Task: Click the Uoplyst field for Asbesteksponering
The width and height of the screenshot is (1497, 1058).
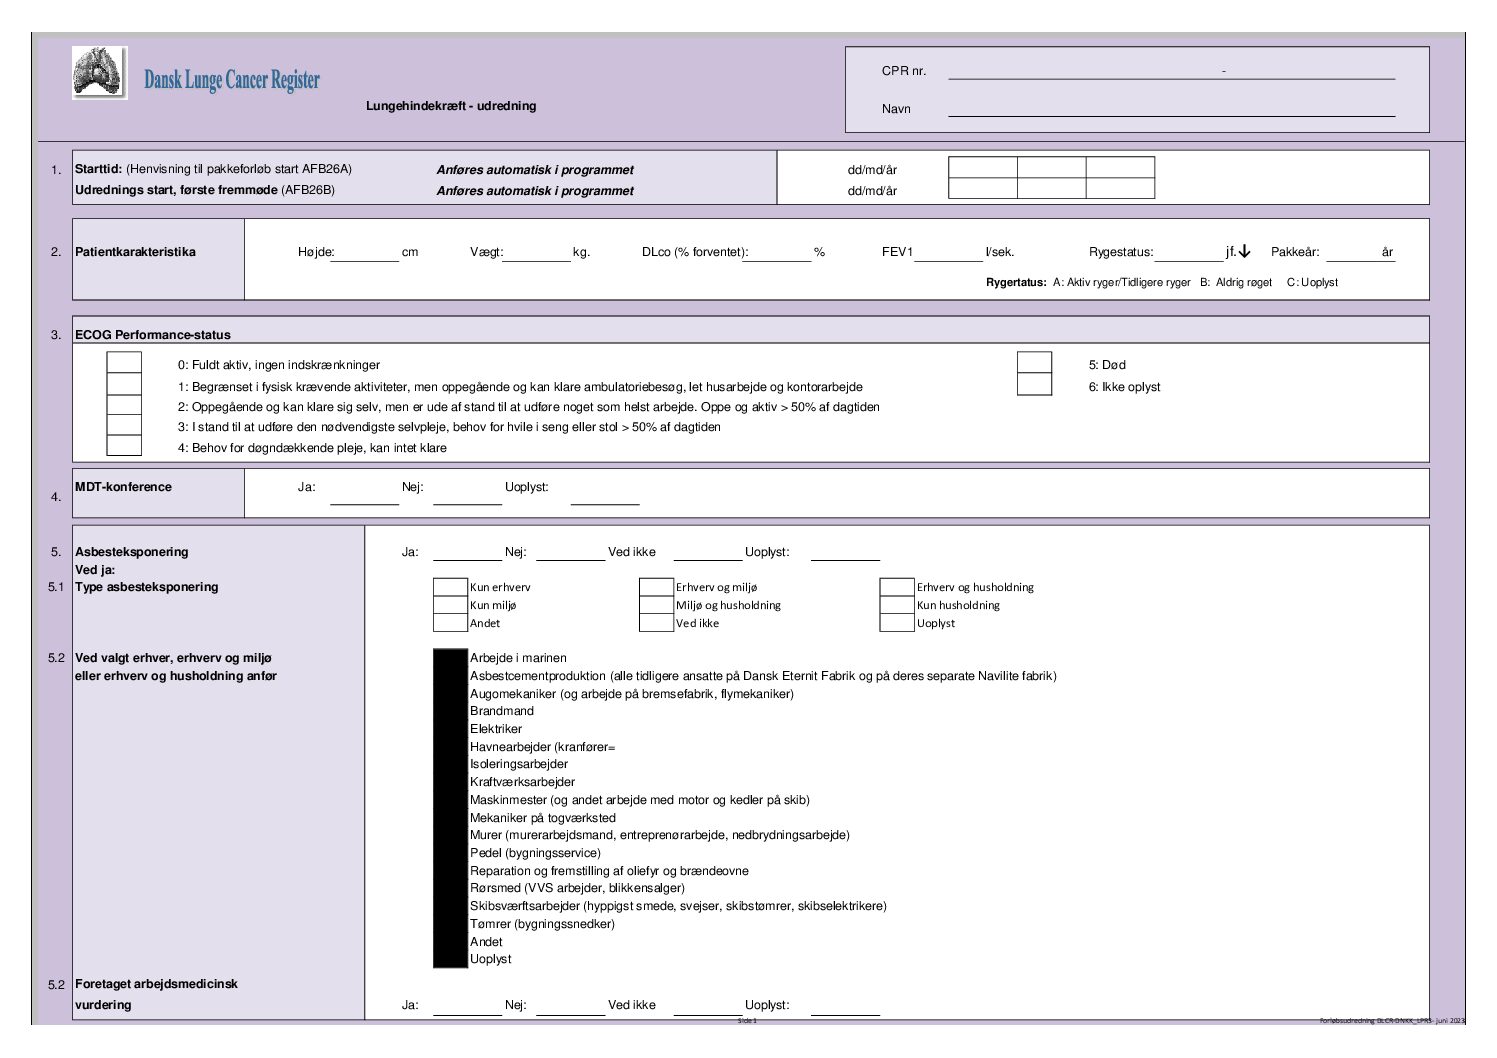Action: click(845, 552)
